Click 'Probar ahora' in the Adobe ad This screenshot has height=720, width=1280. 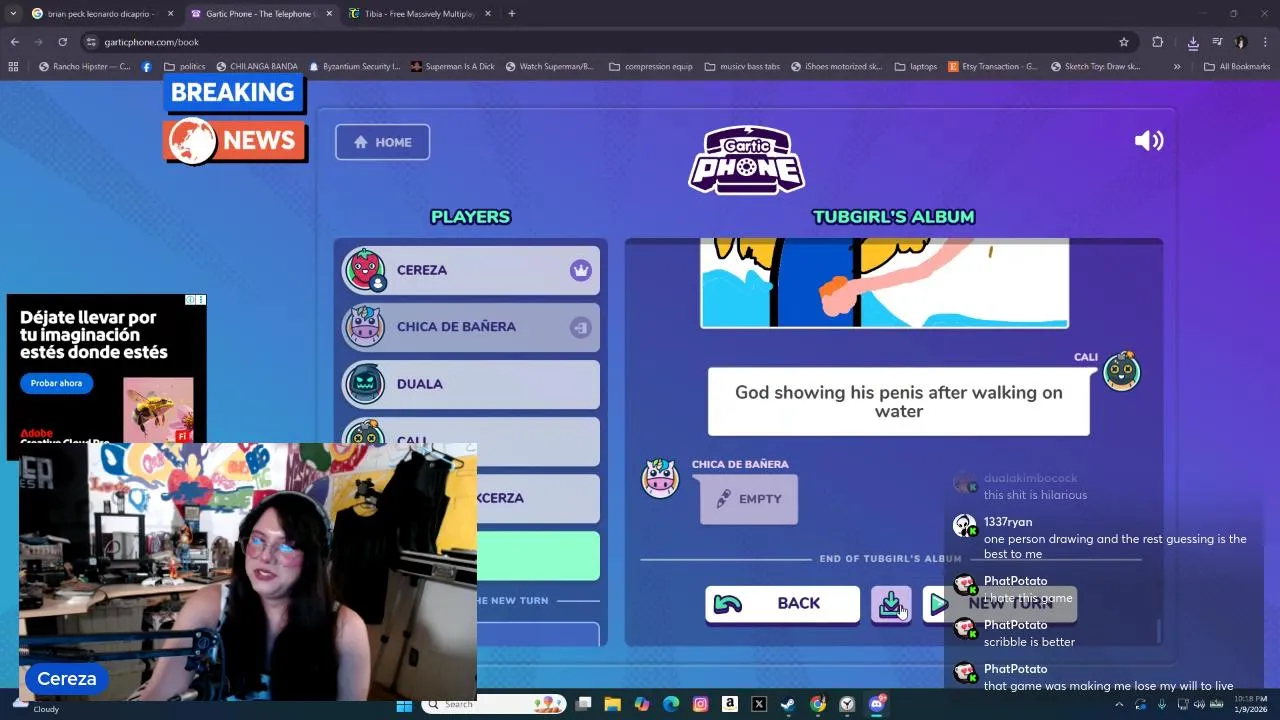click(56, 383)
